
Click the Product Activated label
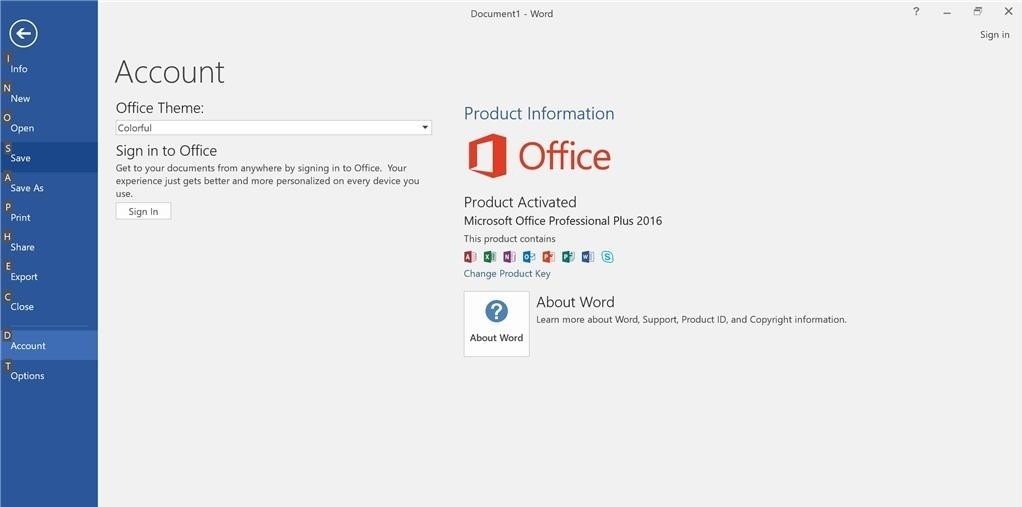[520, 202]
